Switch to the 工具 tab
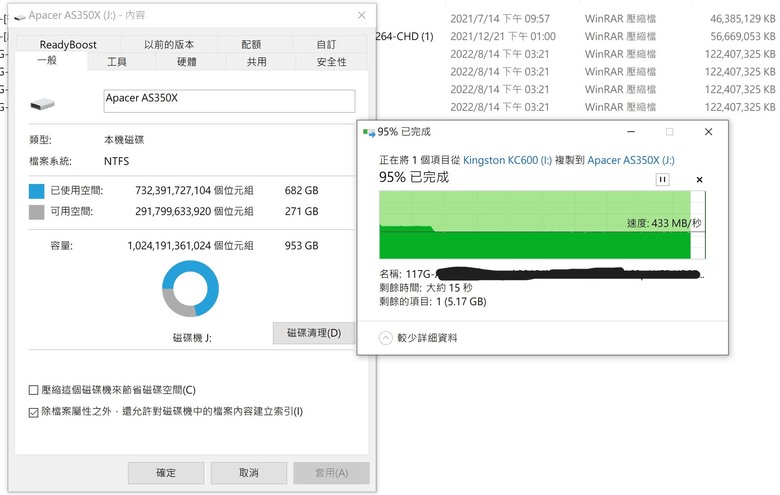This screenshot has width=780, height=495. 117,62
